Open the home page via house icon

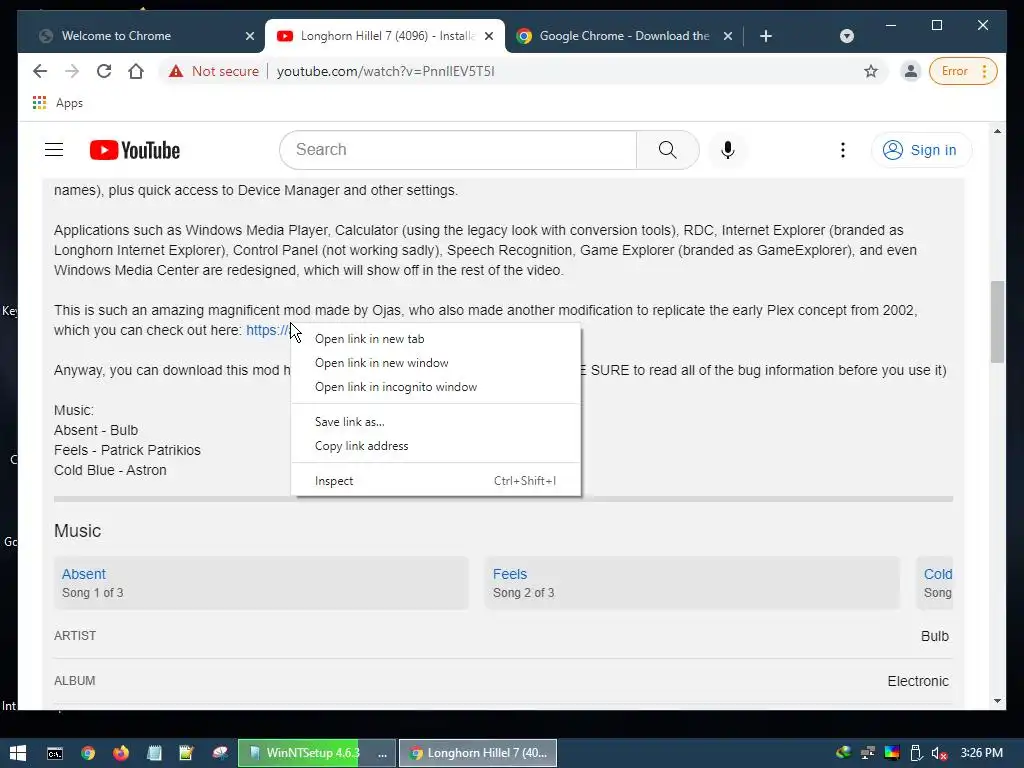coord(136,71)
